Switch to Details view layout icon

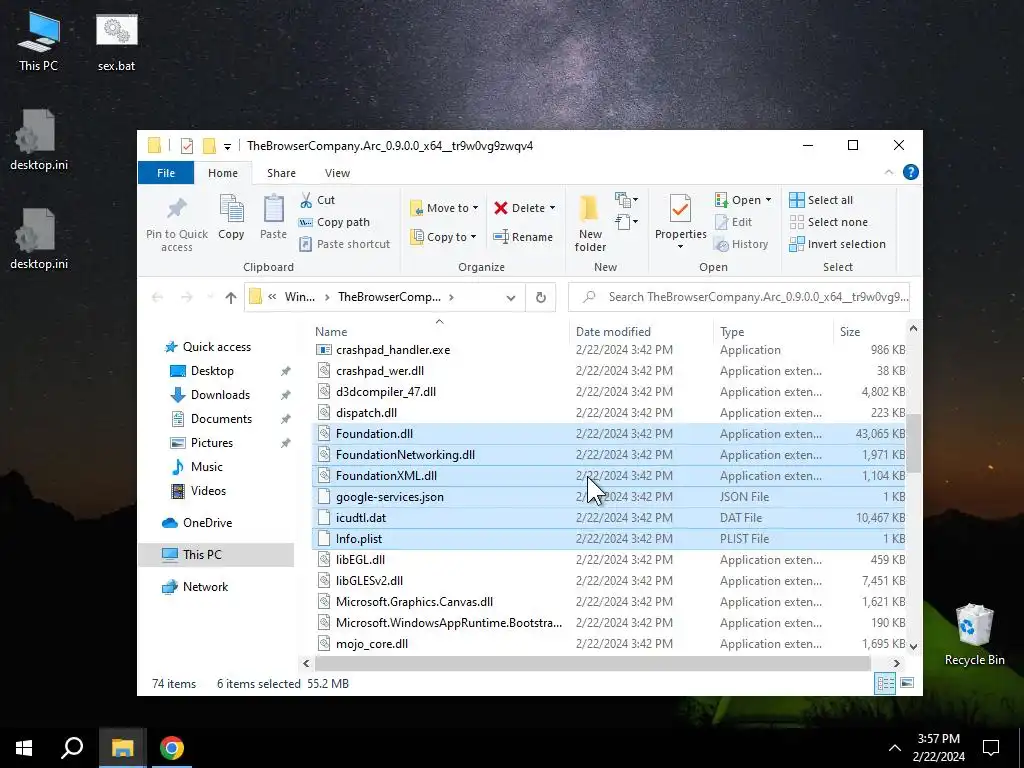click(886, 683)
